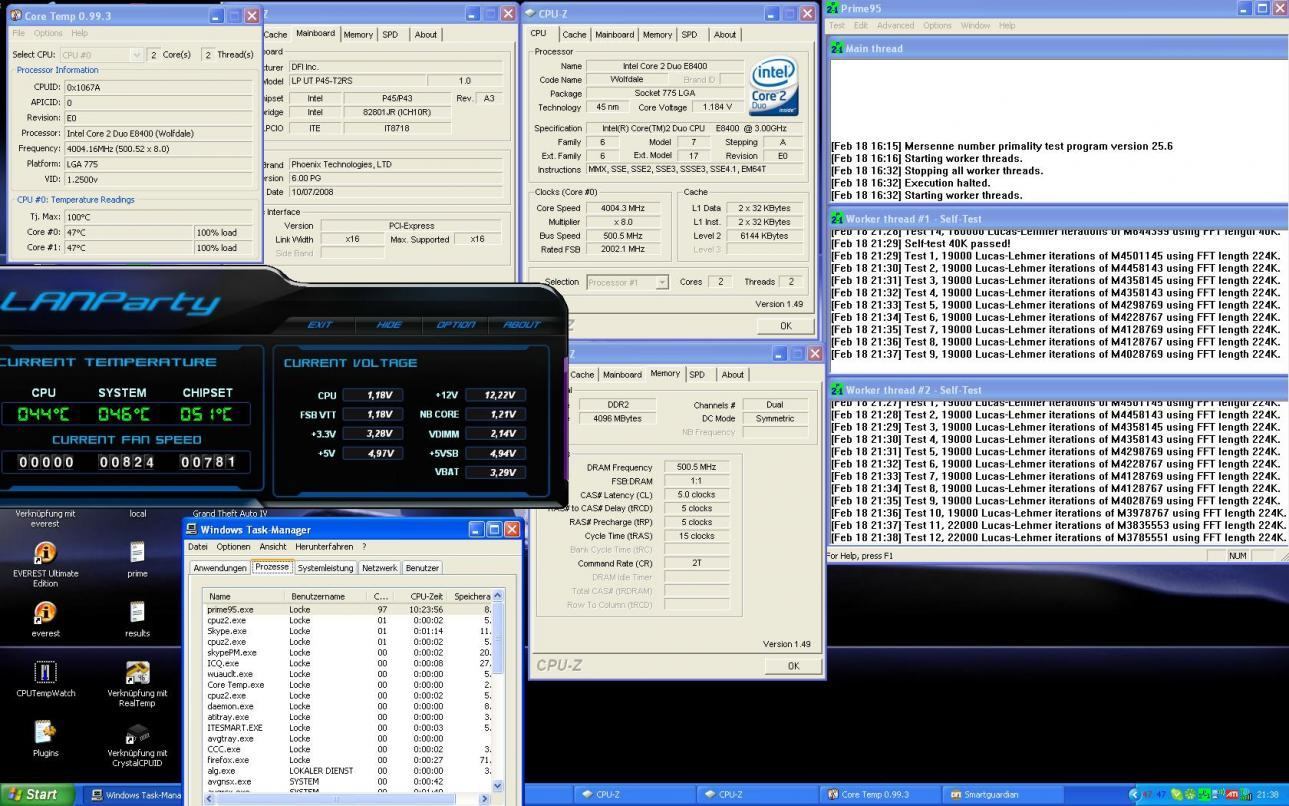Click the taskbar clock showing 21:38

pyautogui.click(x=1268, y=795)
